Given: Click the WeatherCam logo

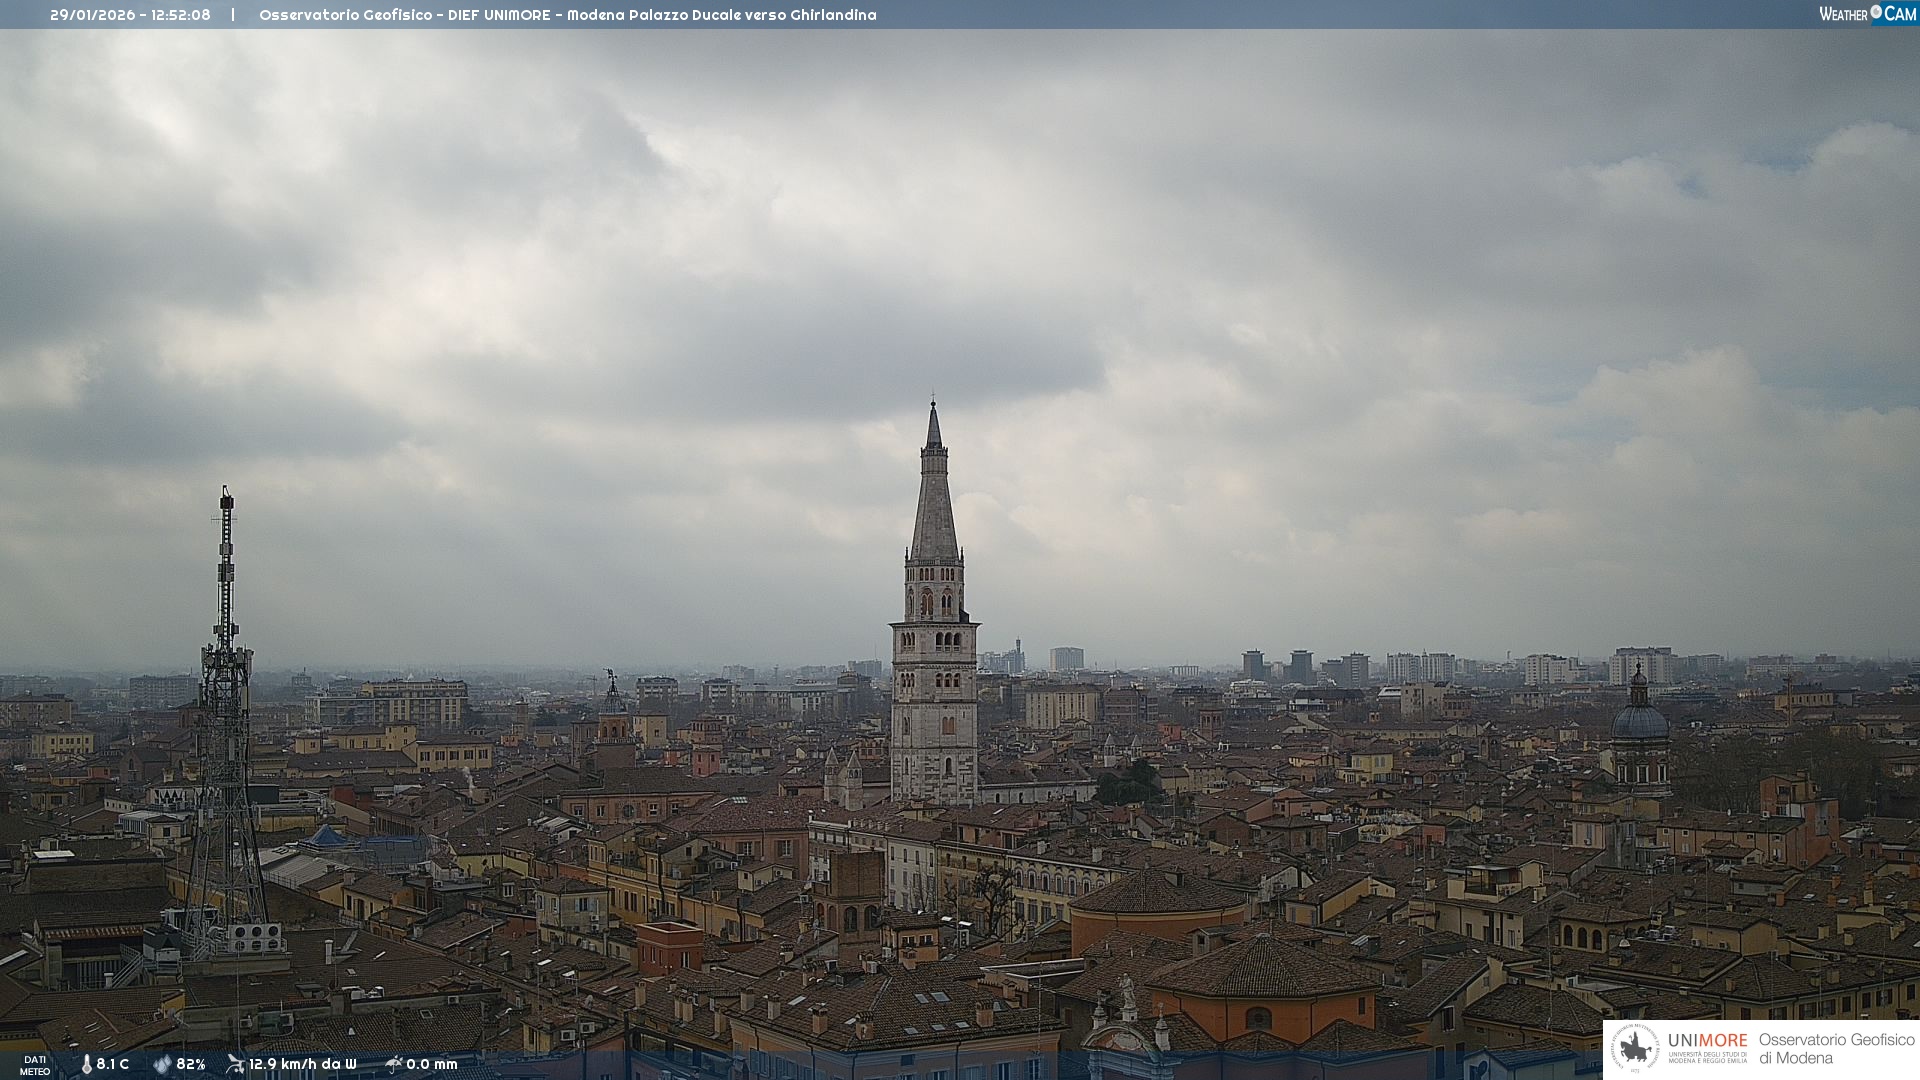Looking at the screenshot, I should [x=1867, y=14].
